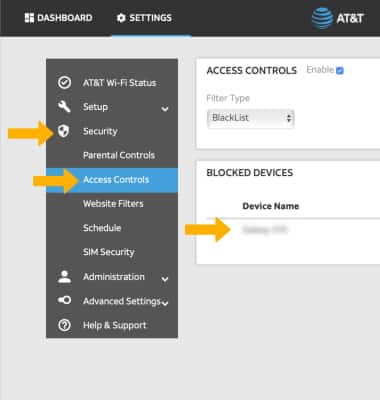This screenshot has width=380, height=400.
Task: Select Access Controls in sidebar
Action: 112,180
